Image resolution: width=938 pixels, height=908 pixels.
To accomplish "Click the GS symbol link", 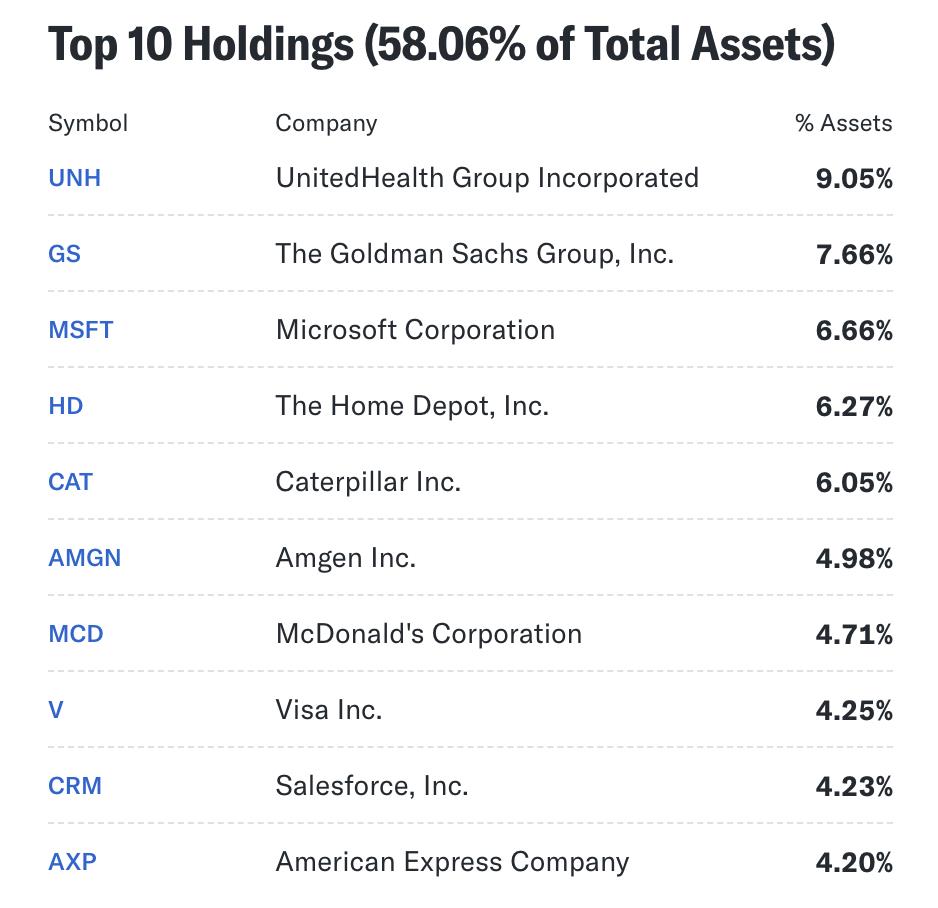I will [x=64, y=254].
